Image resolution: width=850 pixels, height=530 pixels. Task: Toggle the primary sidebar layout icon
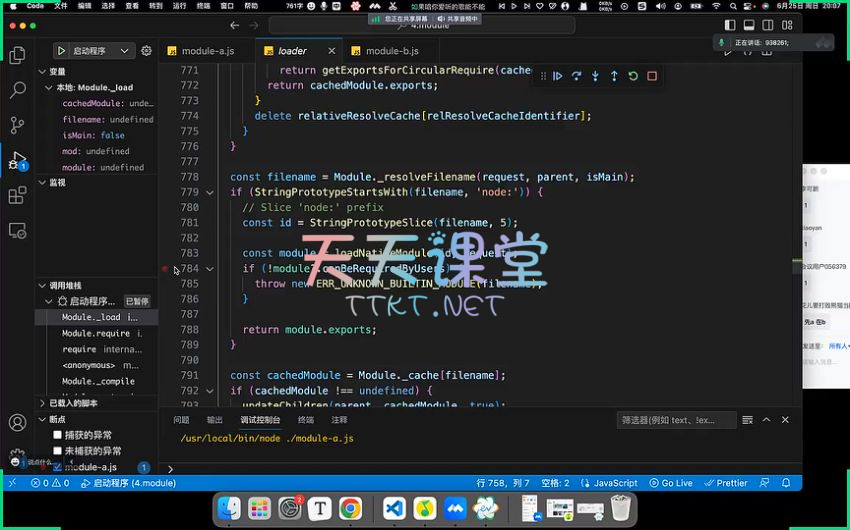pyautogui.click(x=730, y=25)
